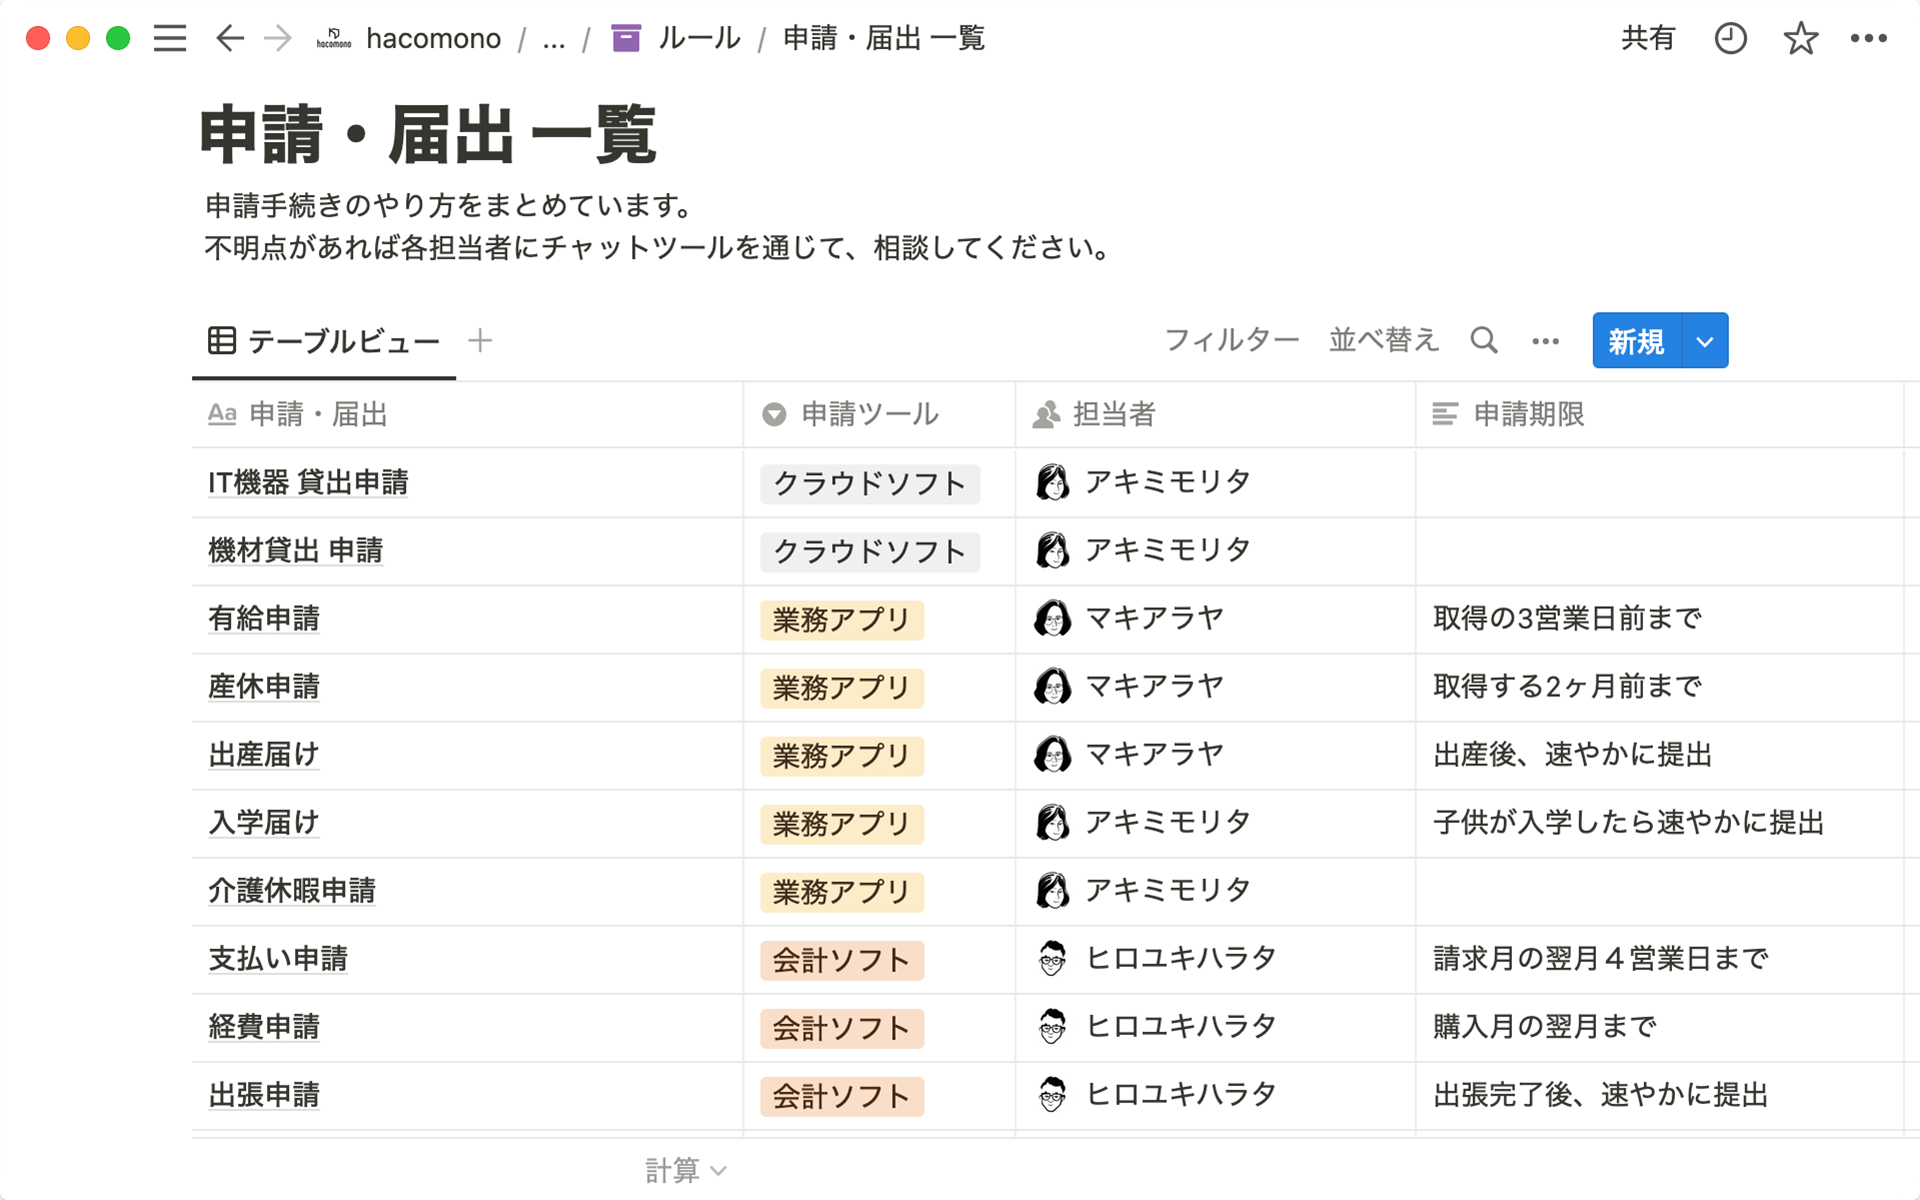Go back with the left arrow
The height and width of the screenshot is (1200, 1920).
pyautogui.click(x=230, y=39)
